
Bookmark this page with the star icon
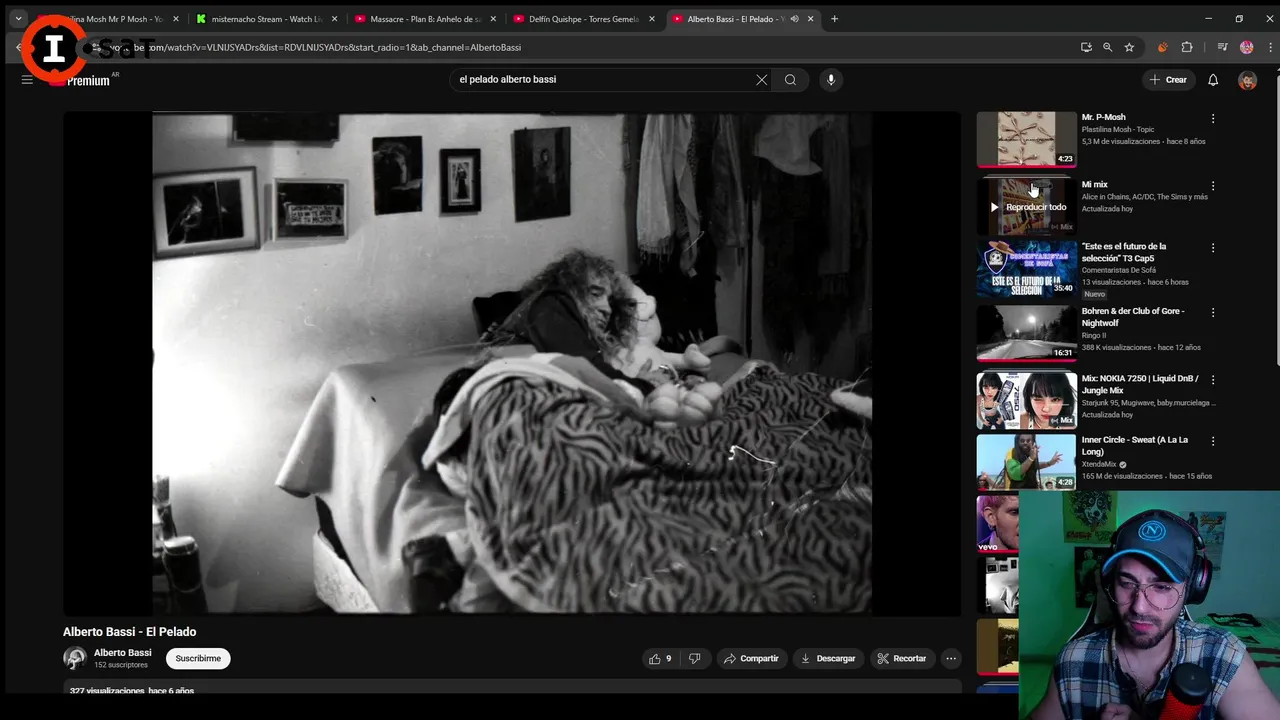[x=1129, y=47]
